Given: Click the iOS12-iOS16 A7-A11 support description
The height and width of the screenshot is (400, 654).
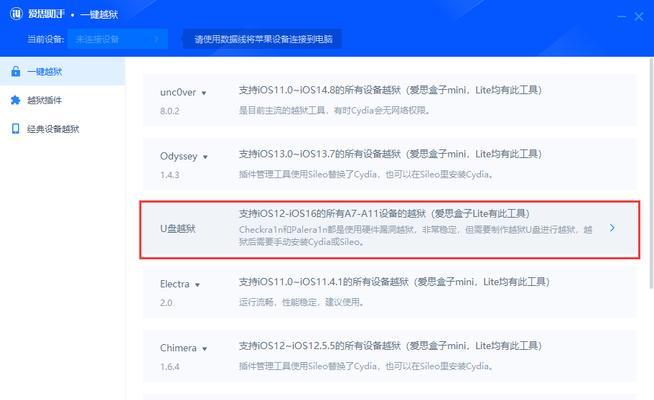Looking at the screenshot, I should (x=384, y=214).
